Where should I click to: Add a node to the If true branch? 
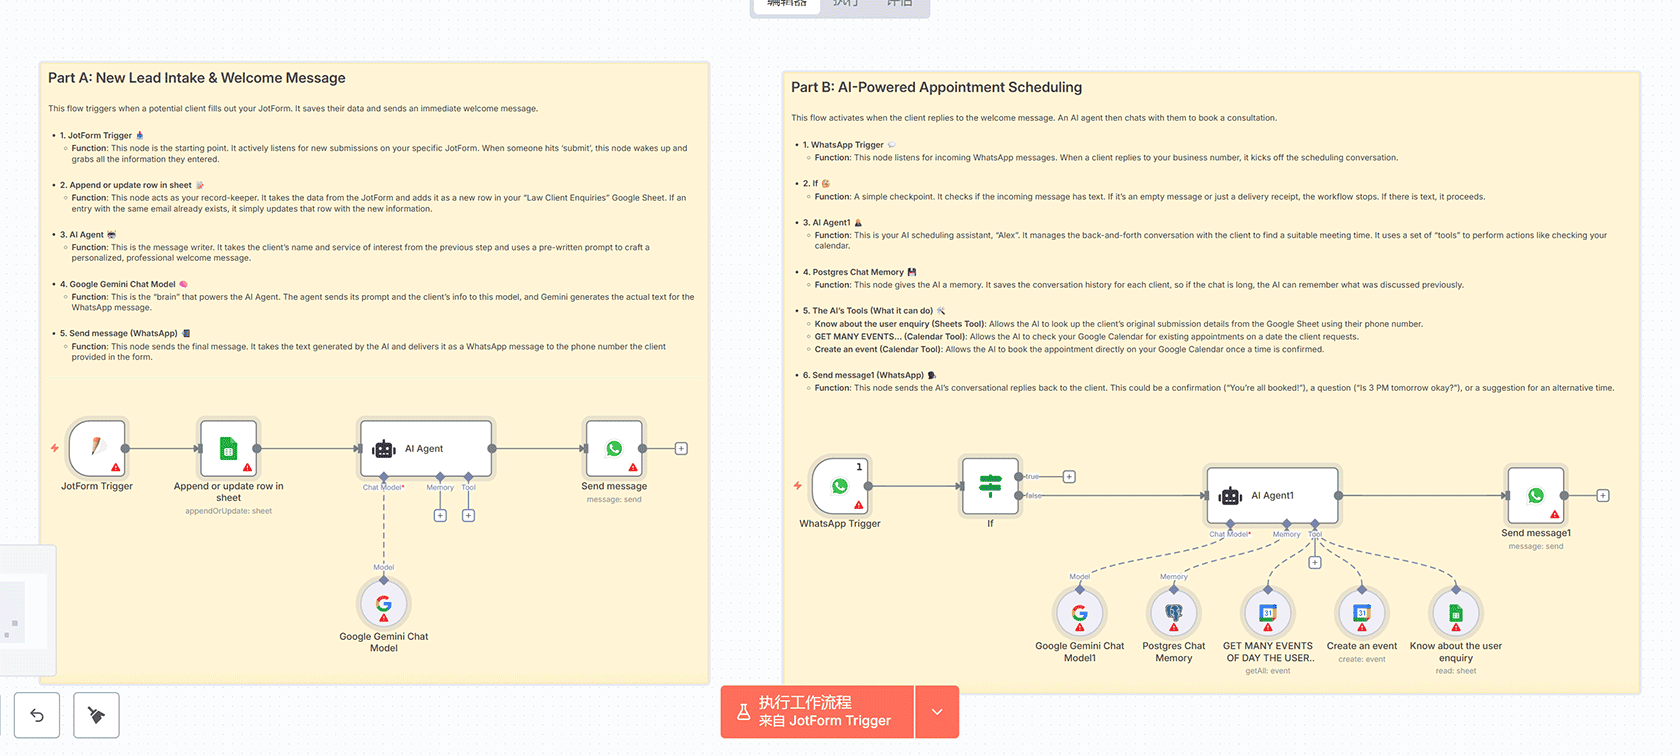(x=1069, y=477)
